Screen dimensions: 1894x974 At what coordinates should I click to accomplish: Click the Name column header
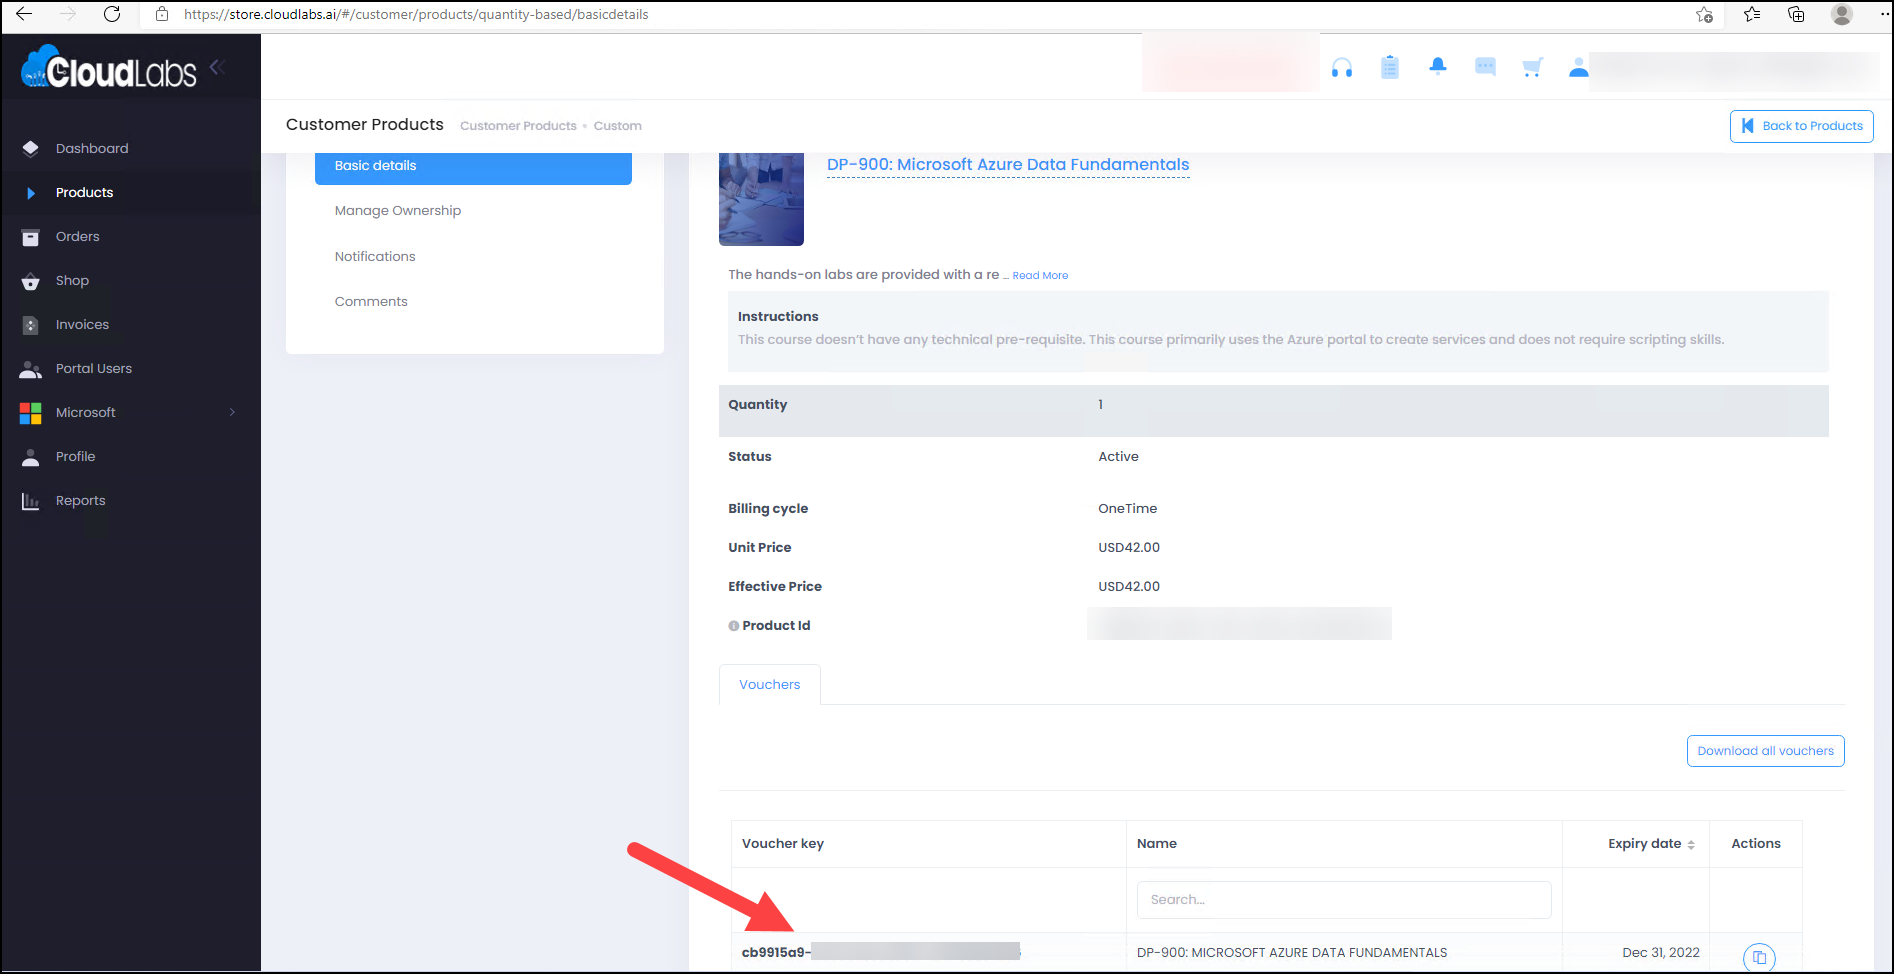point(1157,844)
